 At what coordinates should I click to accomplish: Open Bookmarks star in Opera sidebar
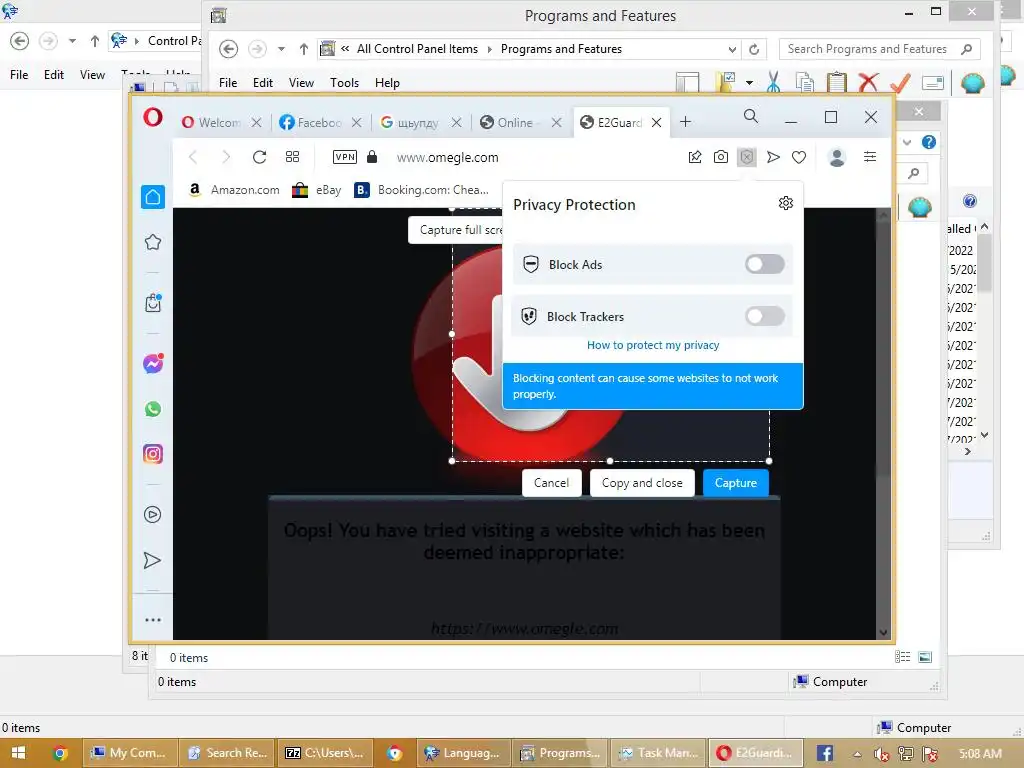pyautogui.click(x=153, y=242)
